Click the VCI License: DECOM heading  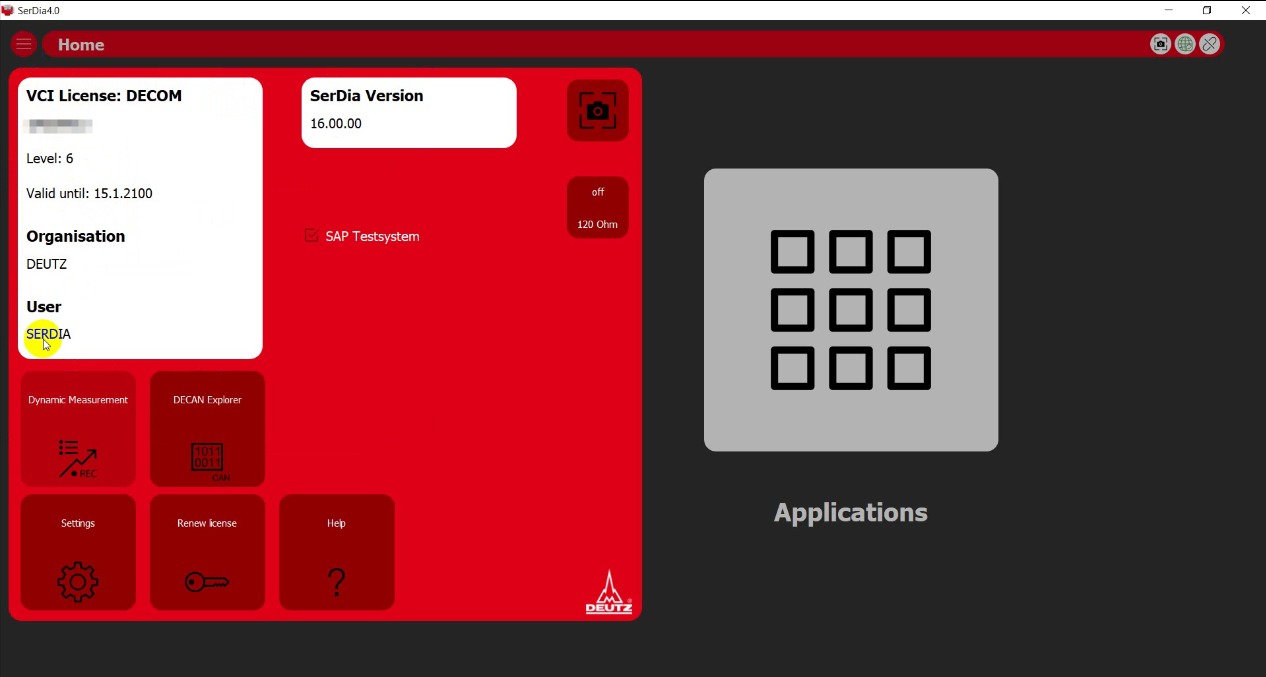tap(104, 96)
